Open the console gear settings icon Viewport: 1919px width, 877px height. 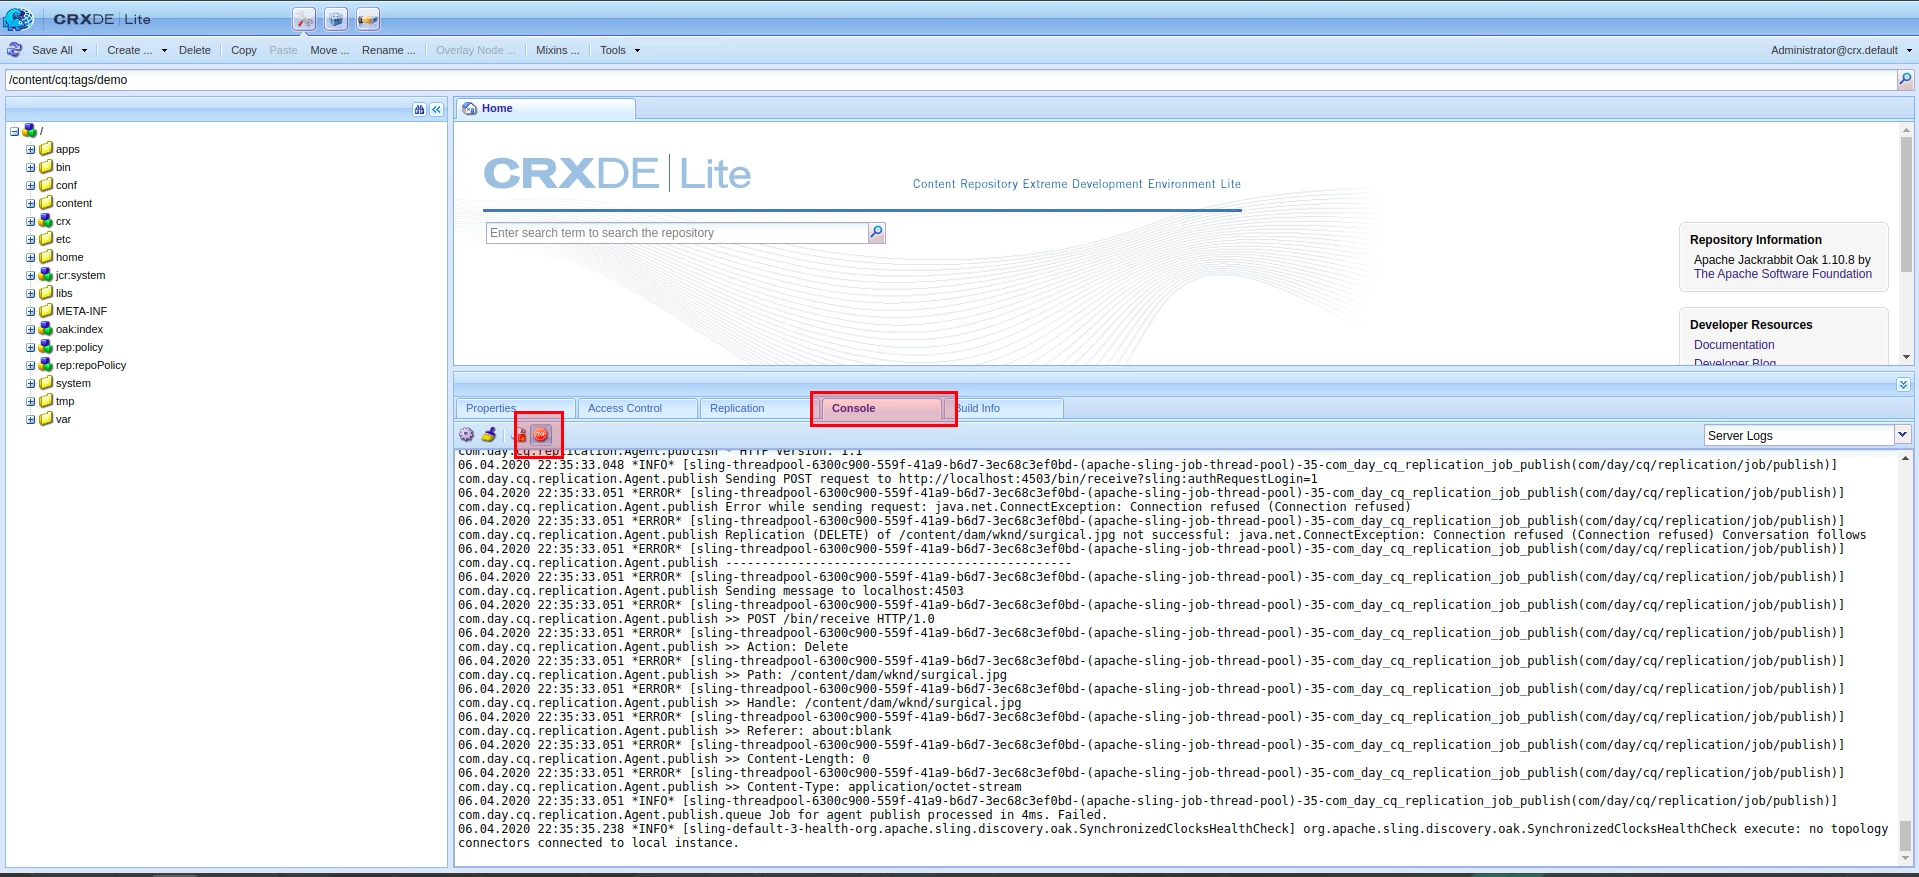467,434
